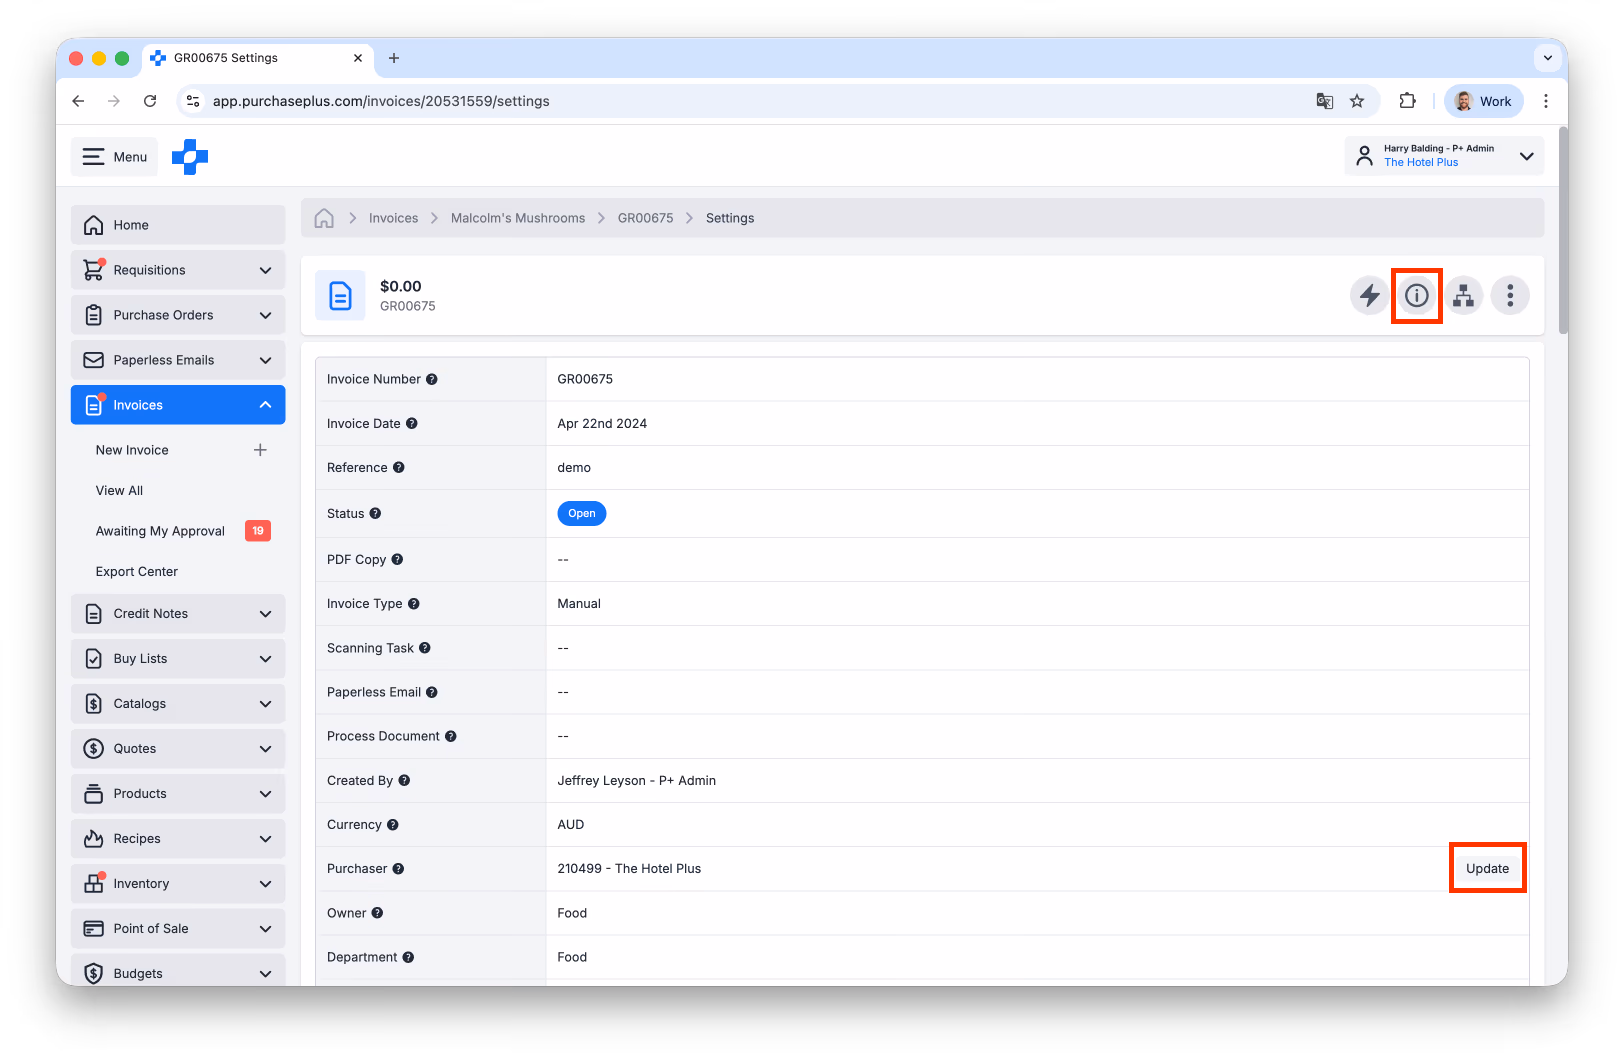The image size is (1624, 1060).
Task: Click the home icon in breadcrumb
Action: [x=324, y=218]
